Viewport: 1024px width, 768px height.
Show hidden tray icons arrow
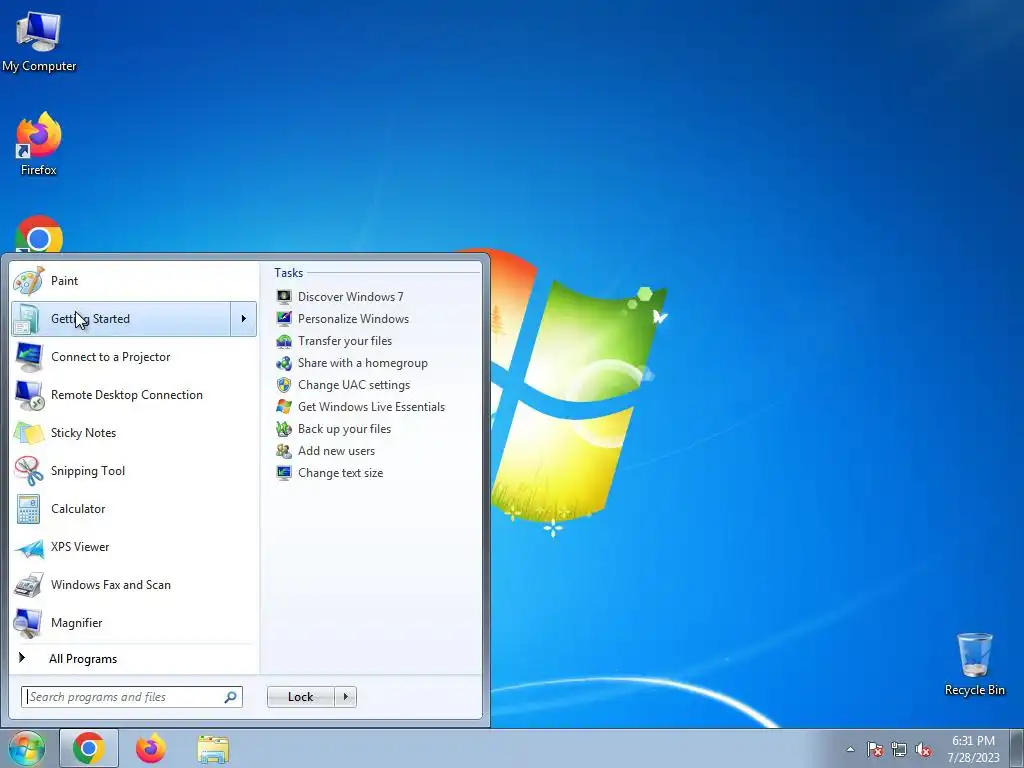(x=850, y=749)
